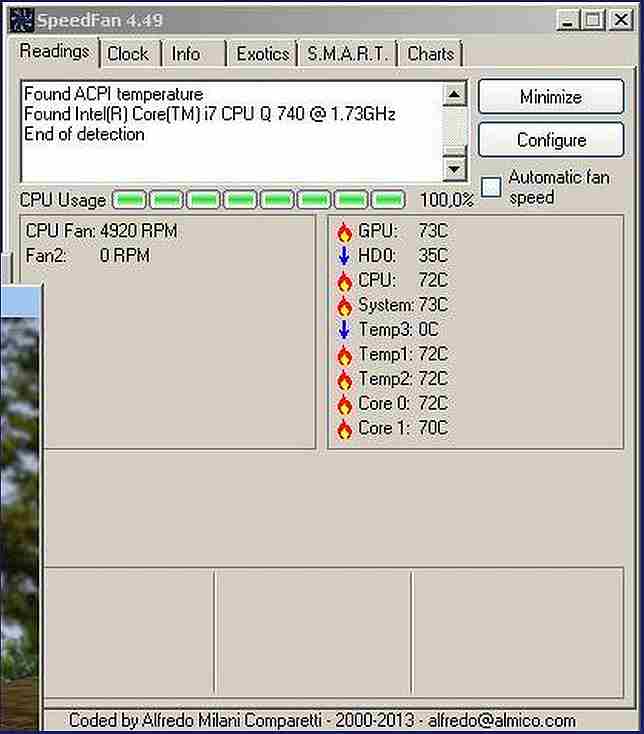
Task: Click the blue down arrow beside Temp3
Action: click(x=344, y=330)
